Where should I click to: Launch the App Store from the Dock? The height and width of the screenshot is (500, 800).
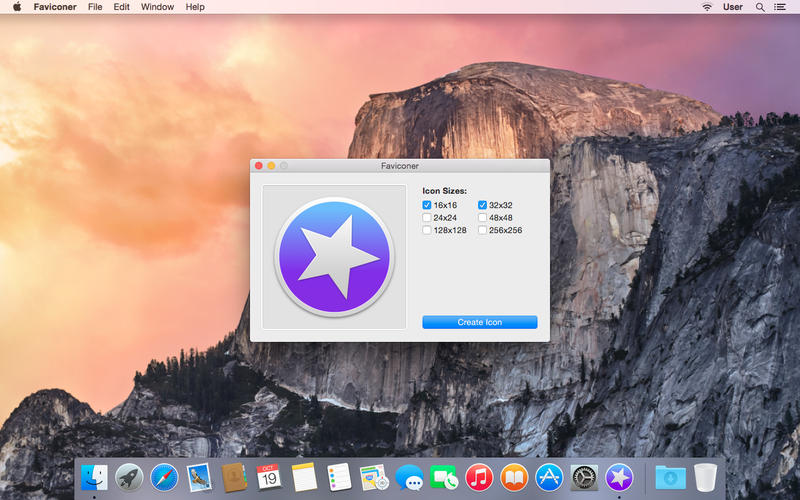pyautogui.click(x=549, y=477)
